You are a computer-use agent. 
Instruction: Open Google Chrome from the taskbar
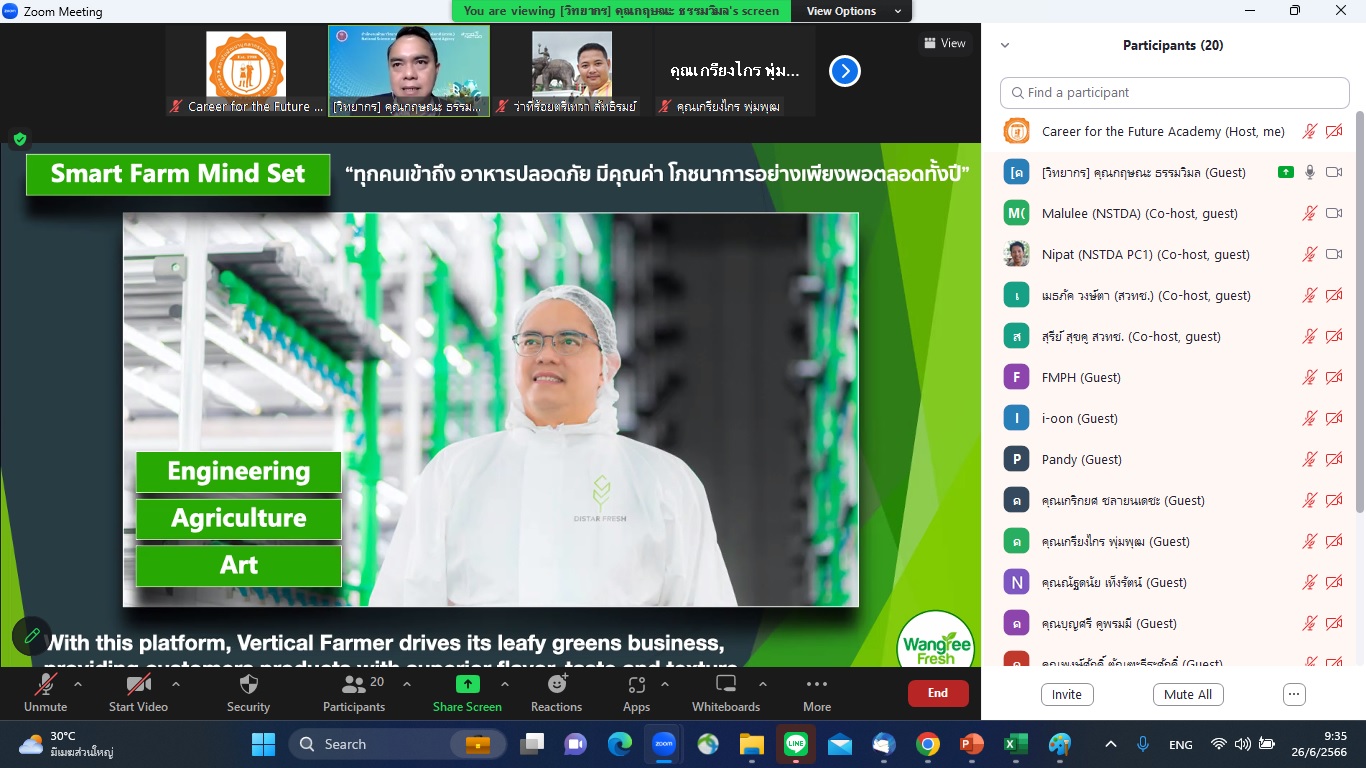click(x=928, y=744)
